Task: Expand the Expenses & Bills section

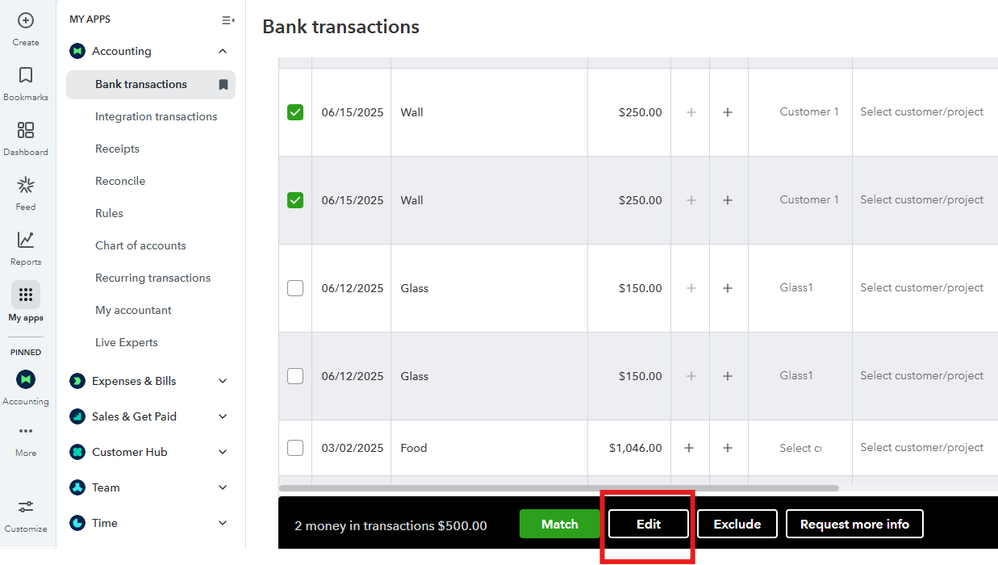Action: [222, 381]
